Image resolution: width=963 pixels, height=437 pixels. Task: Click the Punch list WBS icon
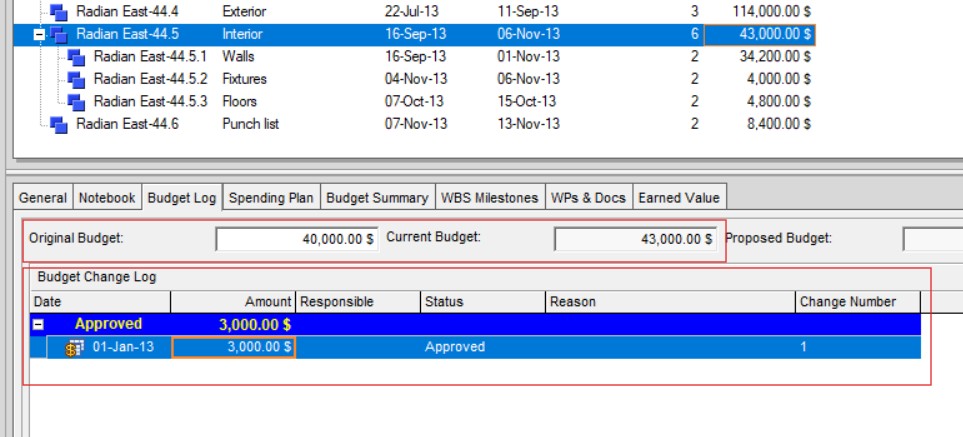58,125
